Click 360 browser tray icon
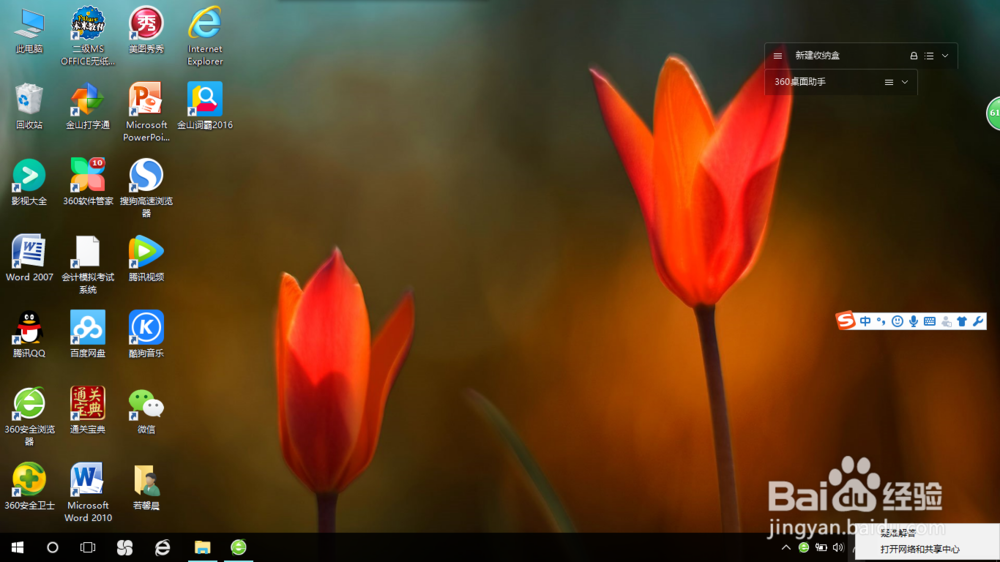 804,547
